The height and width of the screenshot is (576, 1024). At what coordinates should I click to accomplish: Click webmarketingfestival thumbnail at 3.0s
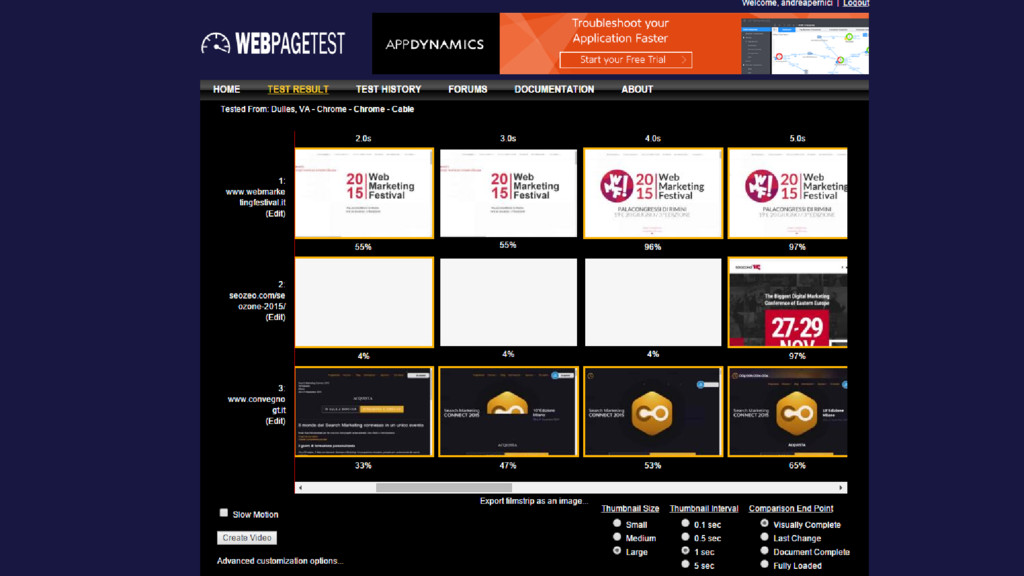[x=508, y=193]
